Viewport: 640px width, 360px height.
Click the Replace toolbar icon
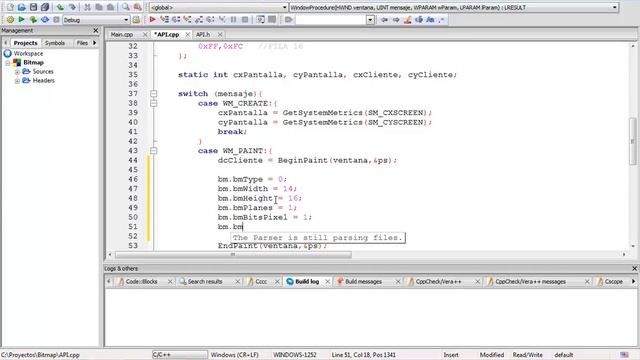pos(137,7)
